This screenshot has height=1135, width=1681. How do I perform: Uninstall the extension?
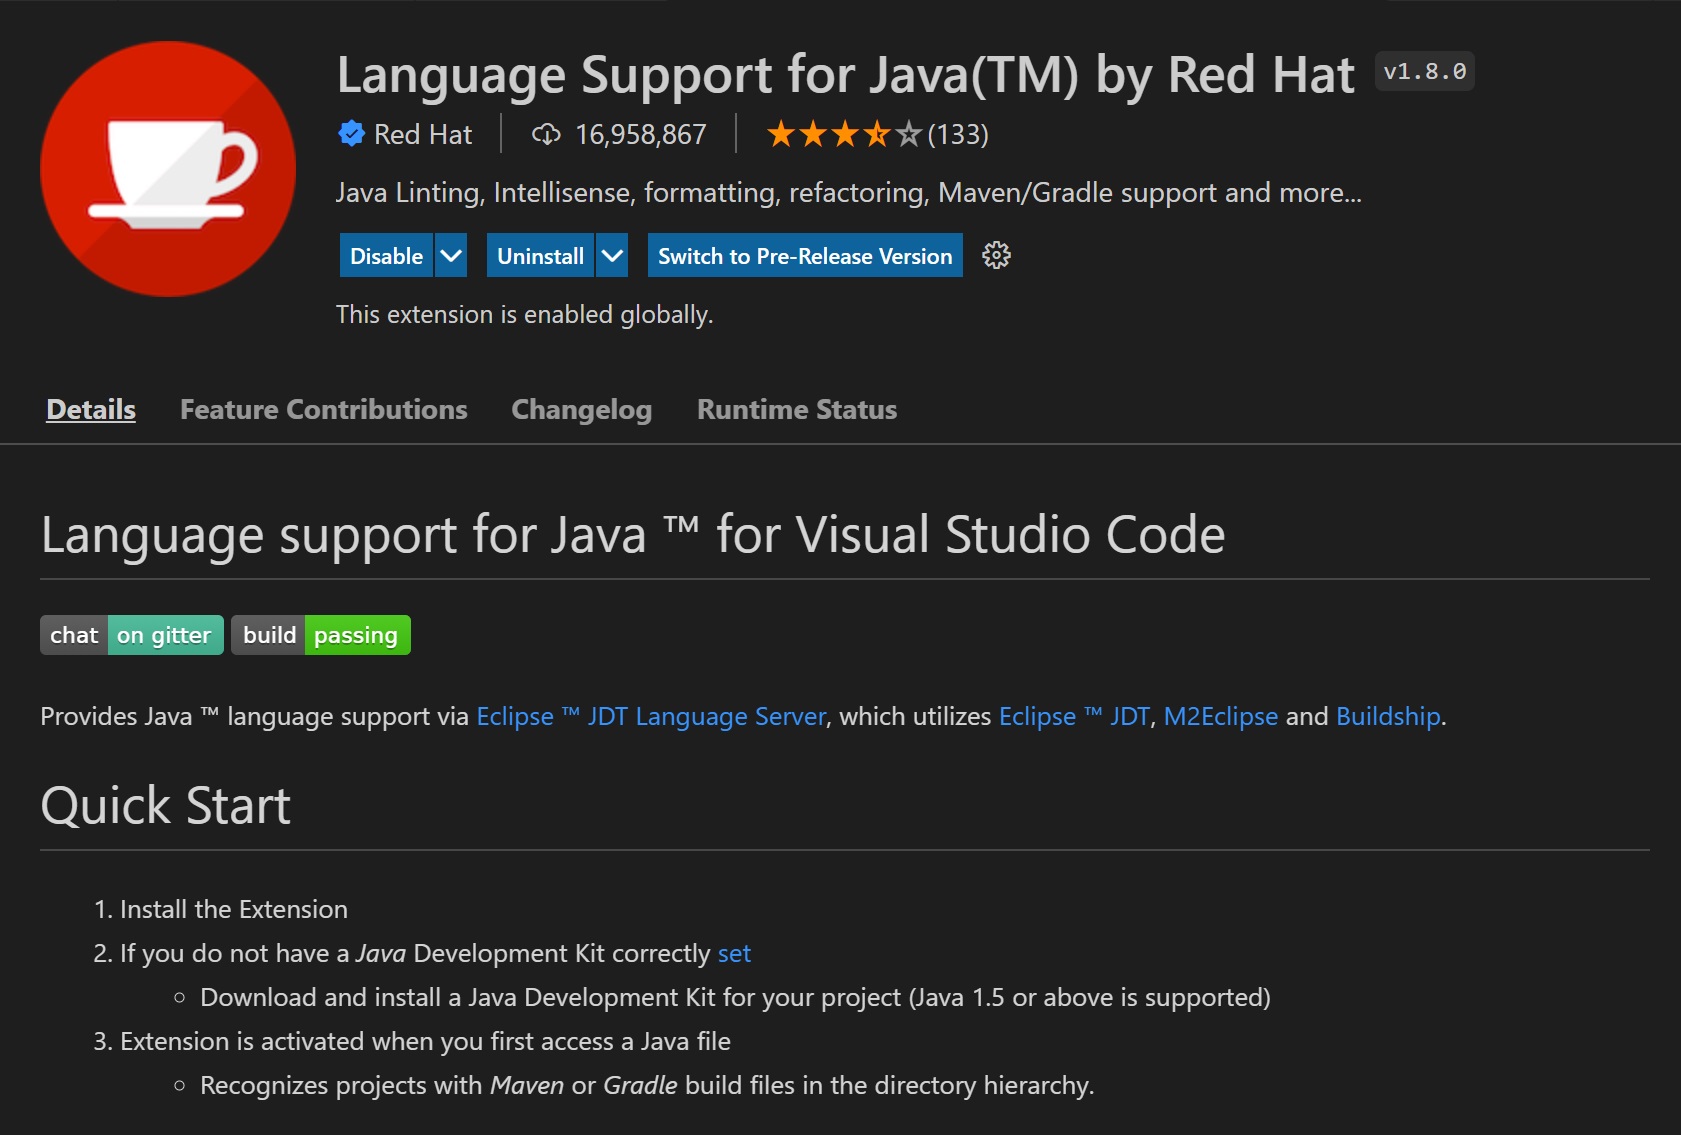click(x=541, y=256)
